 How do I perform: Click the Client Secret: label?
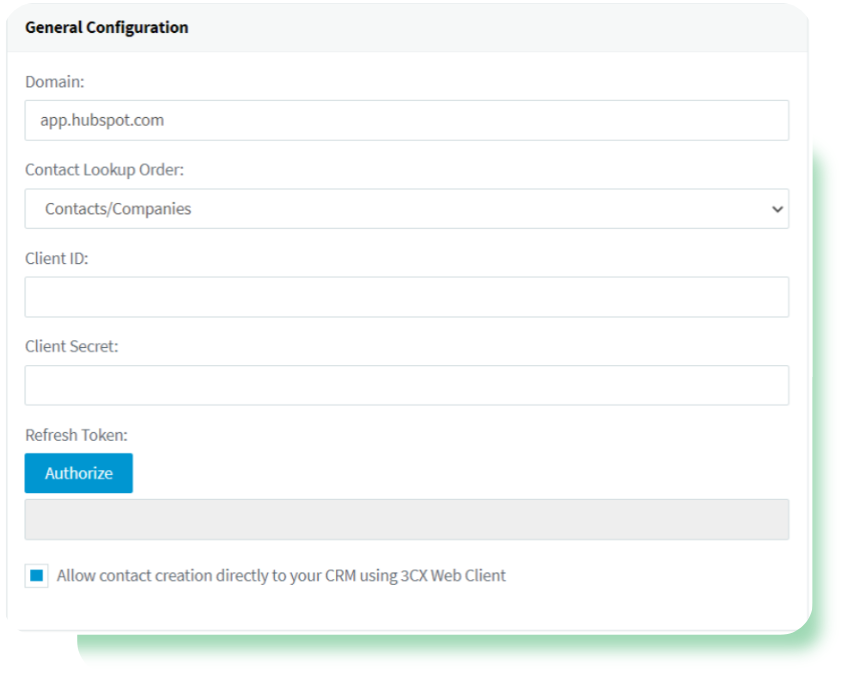[71, 346]
